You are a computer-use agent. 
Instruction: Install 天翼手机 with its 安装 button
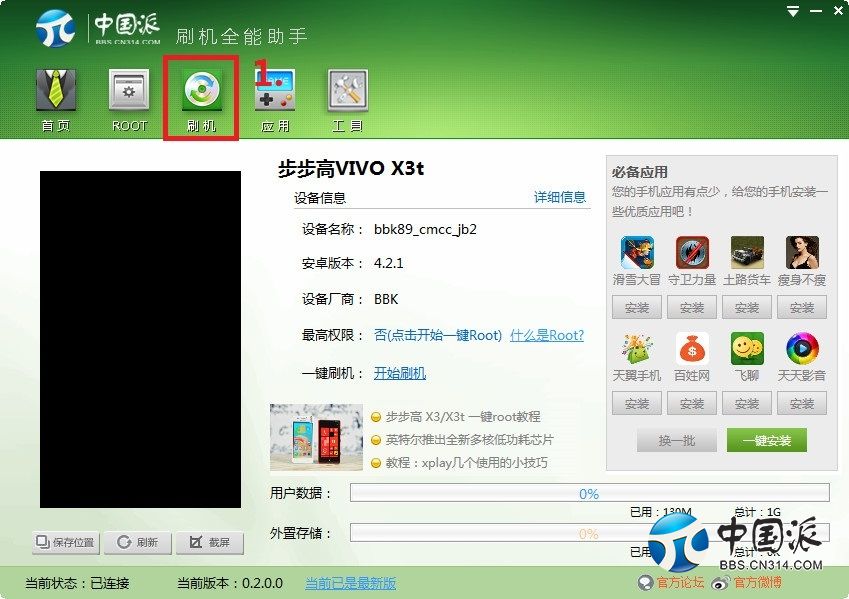637,403
